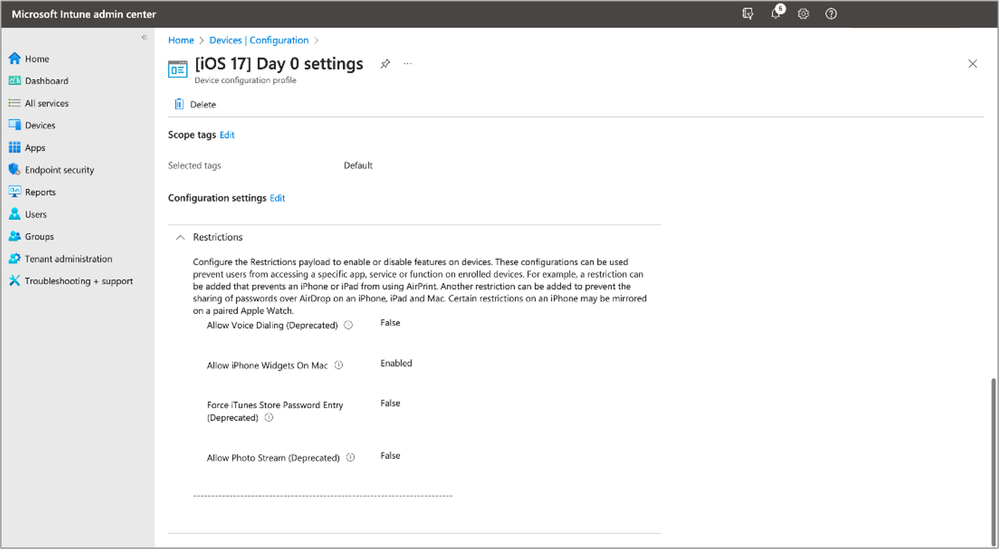Open the directory and subscription filter icon
The width and height of the screenshot is (999, 549).
tap(748, 14)
